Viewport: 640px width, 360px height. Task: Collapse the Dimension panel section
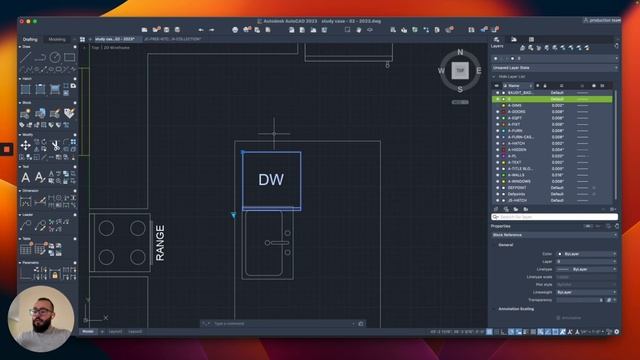20,191
